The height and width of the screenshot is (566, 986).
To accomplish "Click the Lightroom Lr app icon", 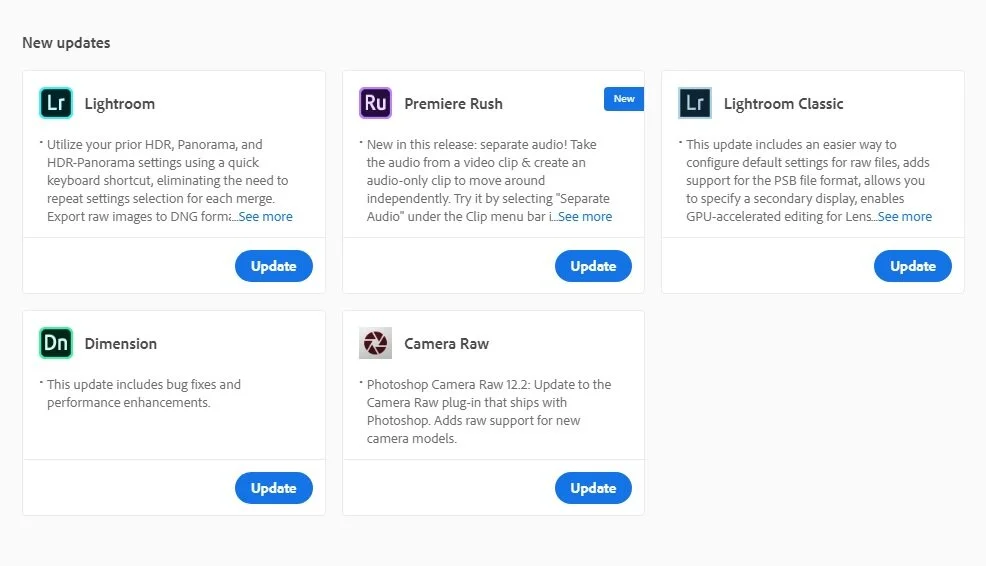I will point(56,103).
